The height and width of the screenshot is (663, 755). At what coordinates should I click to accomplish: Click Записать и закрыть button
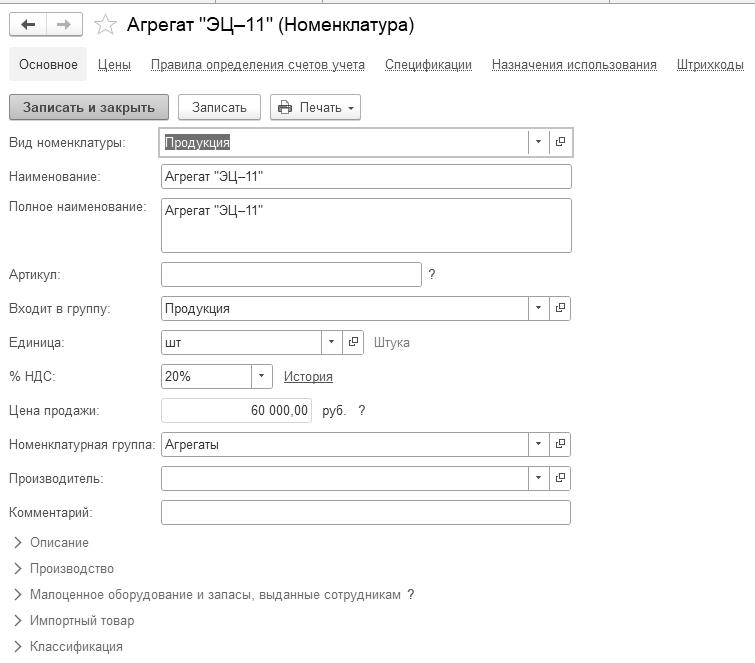click(89, 107)
